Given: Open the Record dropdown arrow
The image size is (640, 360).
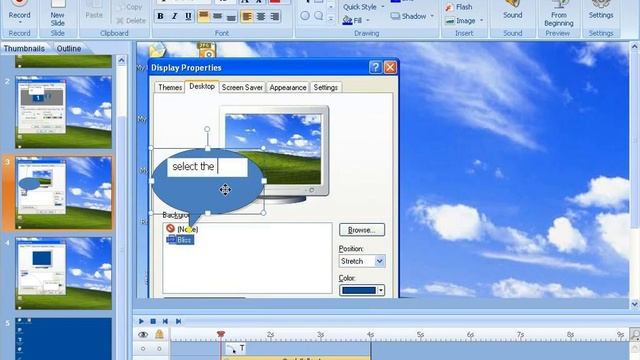Looking at the screenshot, I should 20,22.
